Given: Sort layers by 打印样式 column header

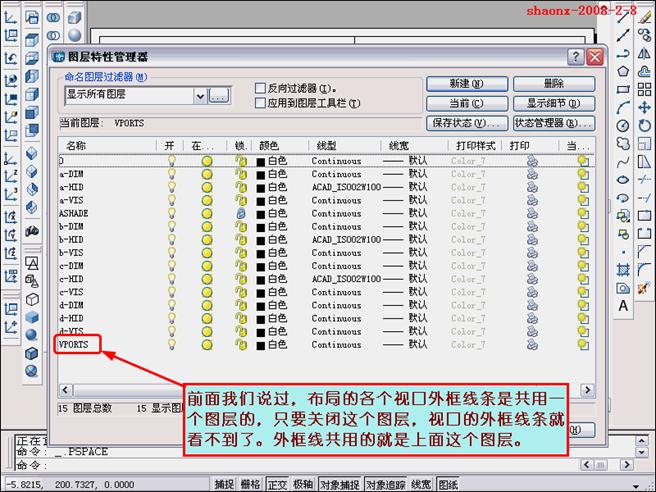Looking at the screenshot, I should 476,146.
